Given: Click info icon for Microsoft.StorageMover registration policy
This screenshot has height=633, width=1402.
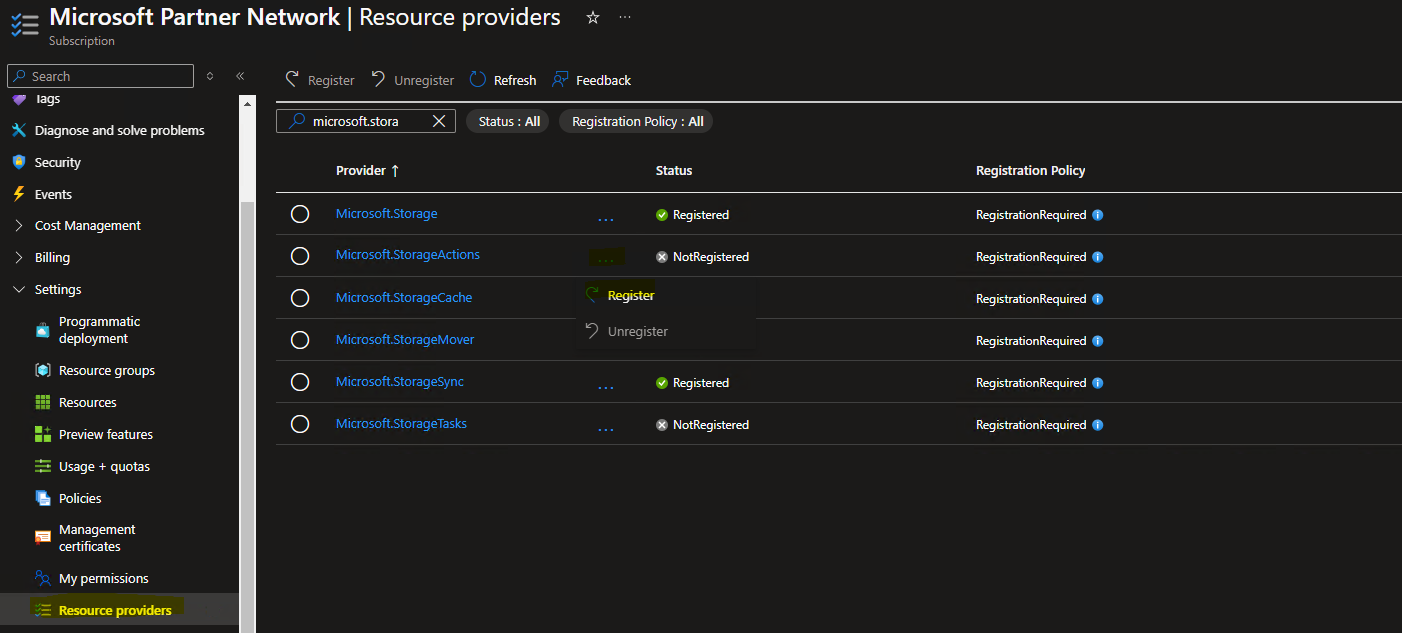Looking at the screenshot, I should point(1097,341).
